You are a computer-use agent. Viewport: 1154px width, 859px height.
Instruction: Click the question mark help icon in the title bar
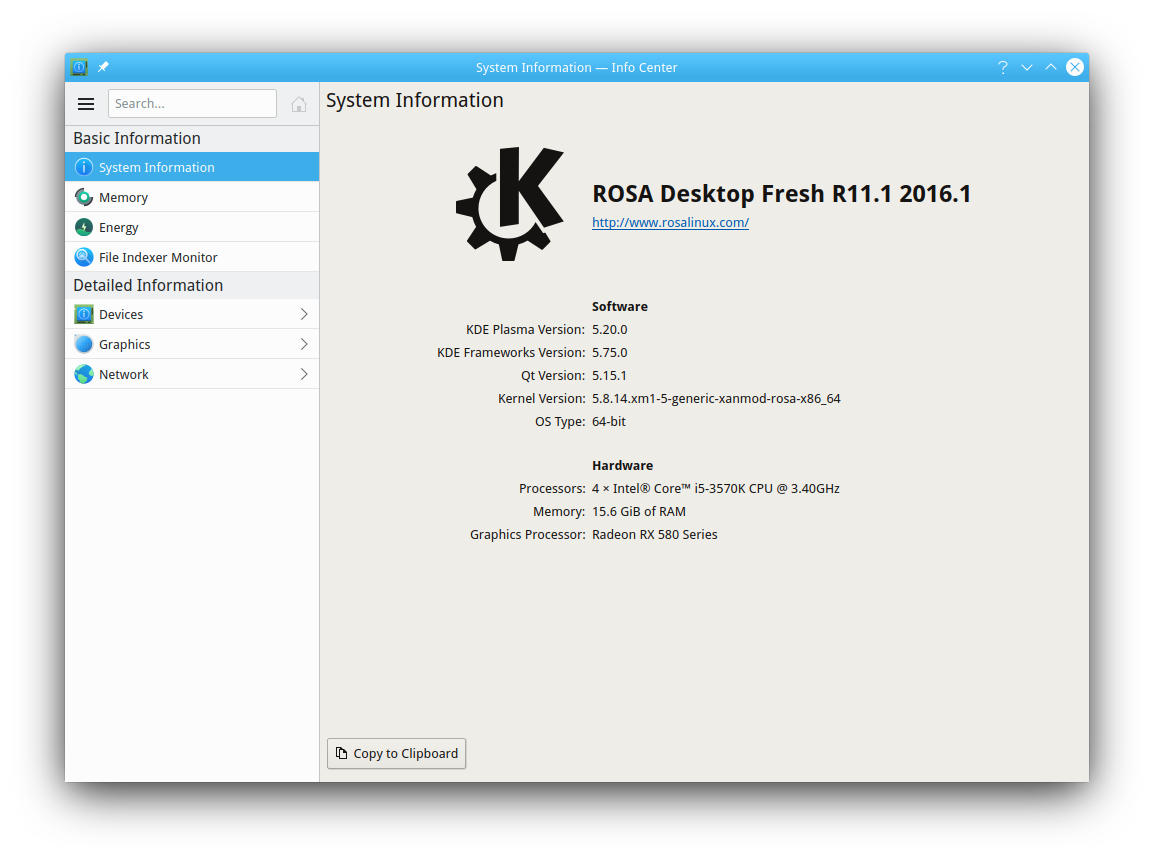(1002, 67)
